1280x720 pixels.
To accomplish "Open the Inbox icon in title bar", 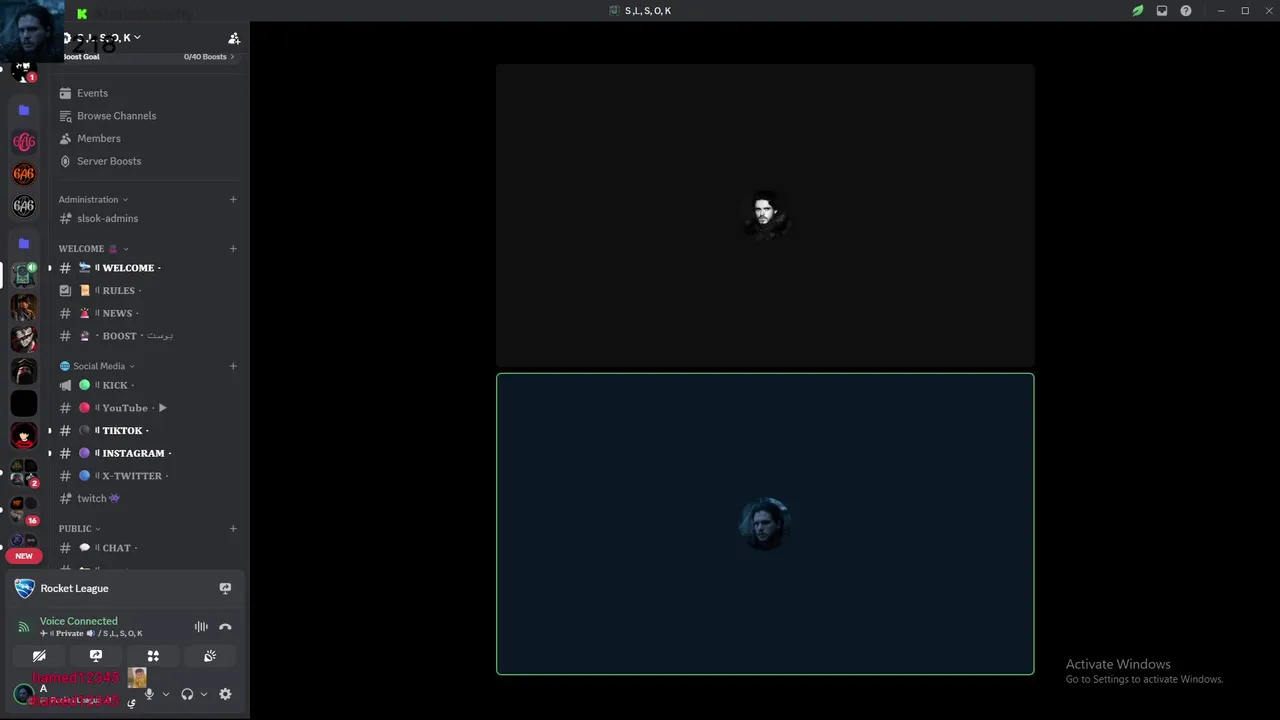I will pos(1162,11).
